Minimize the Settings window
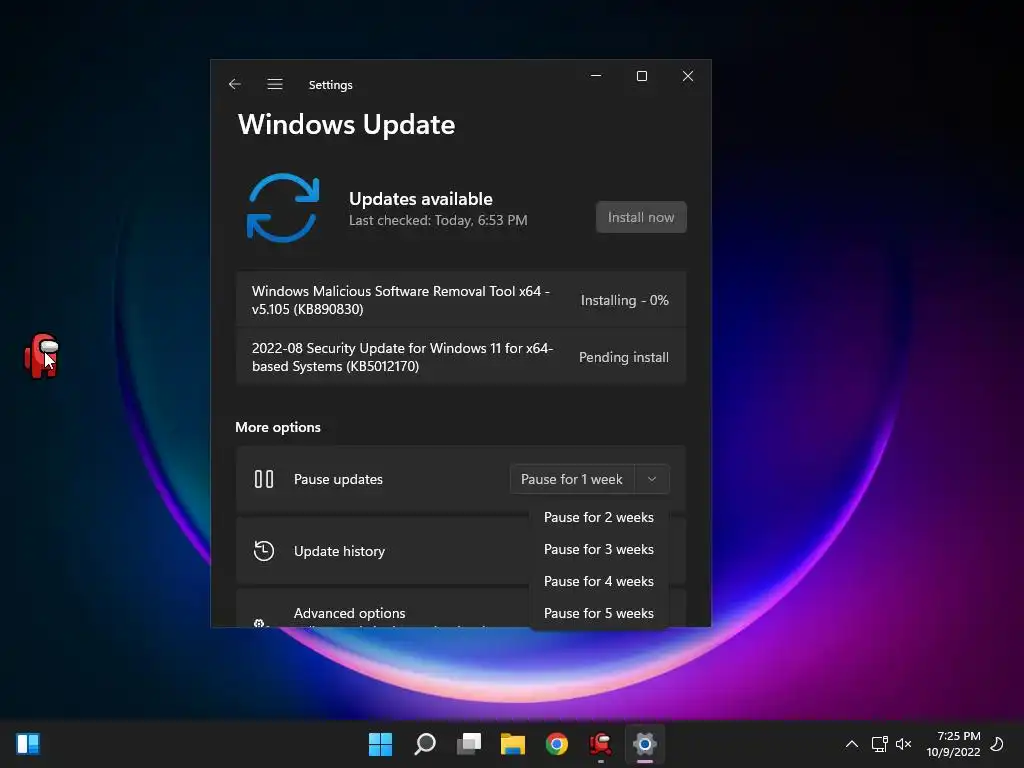 point(596,76)
